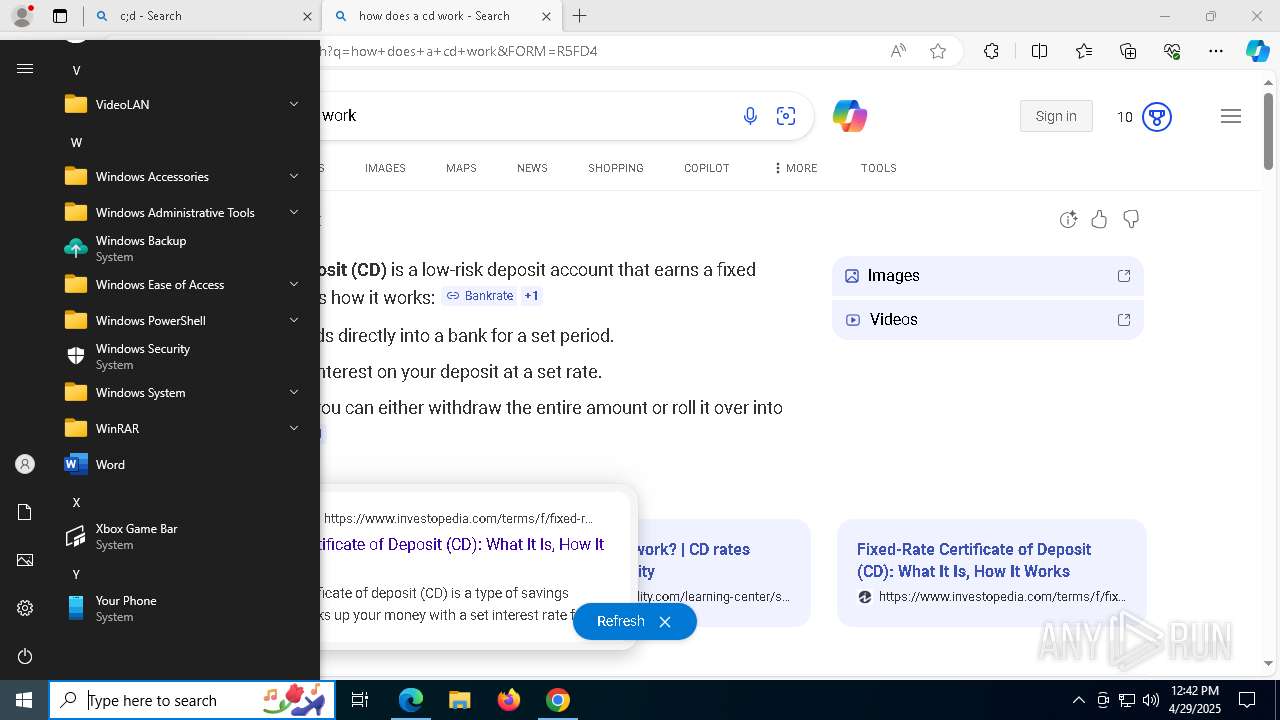The image size is (1280, 720).
Task: Open the Images related panel
Action: 988,275
